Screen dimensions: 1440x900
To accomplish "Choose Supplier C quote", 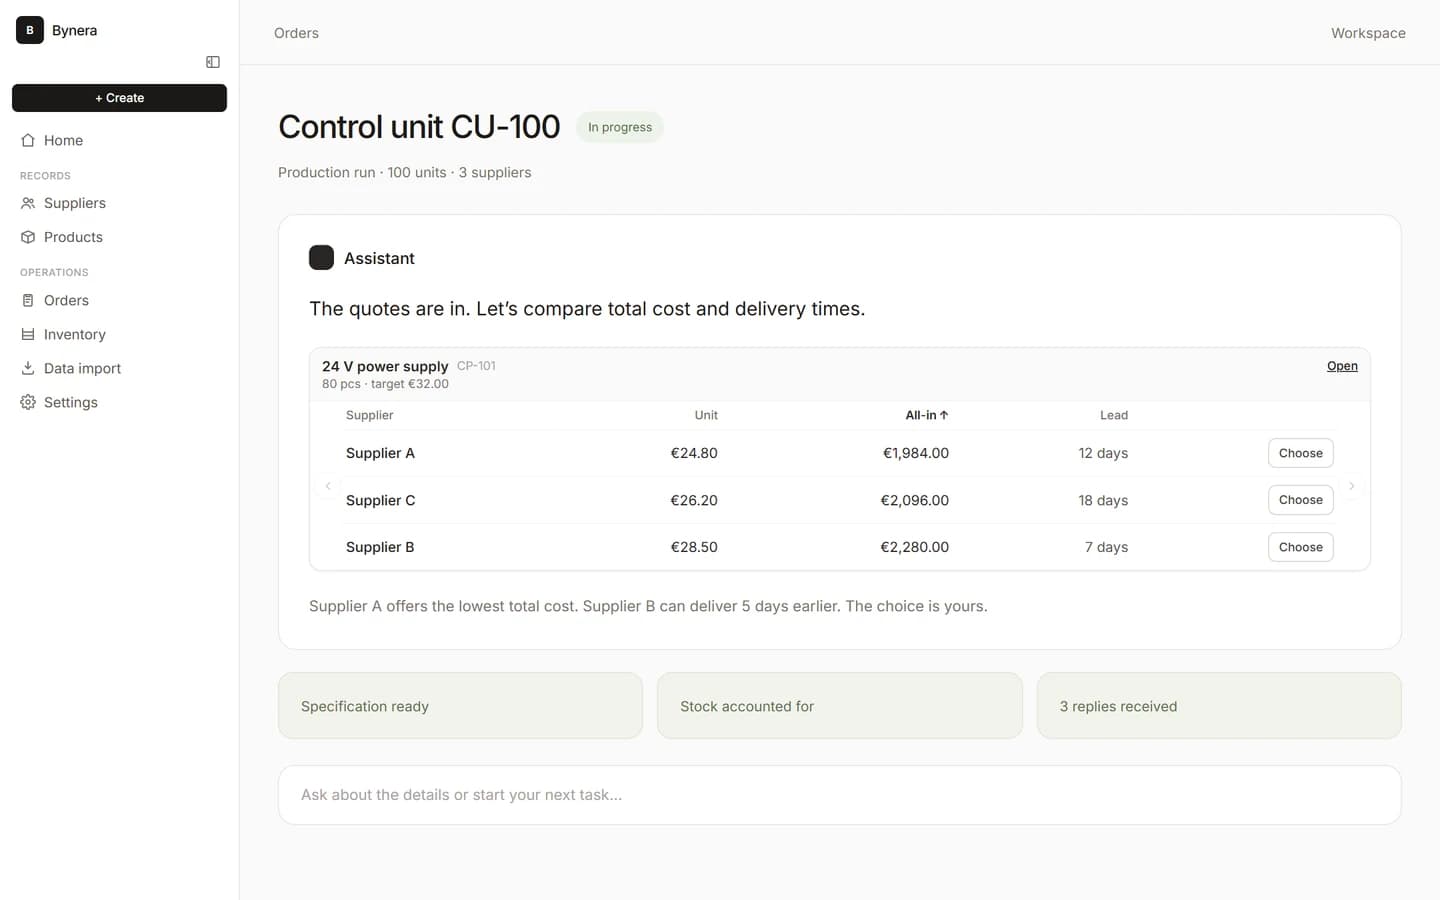I will click(x=1300, y=500).
